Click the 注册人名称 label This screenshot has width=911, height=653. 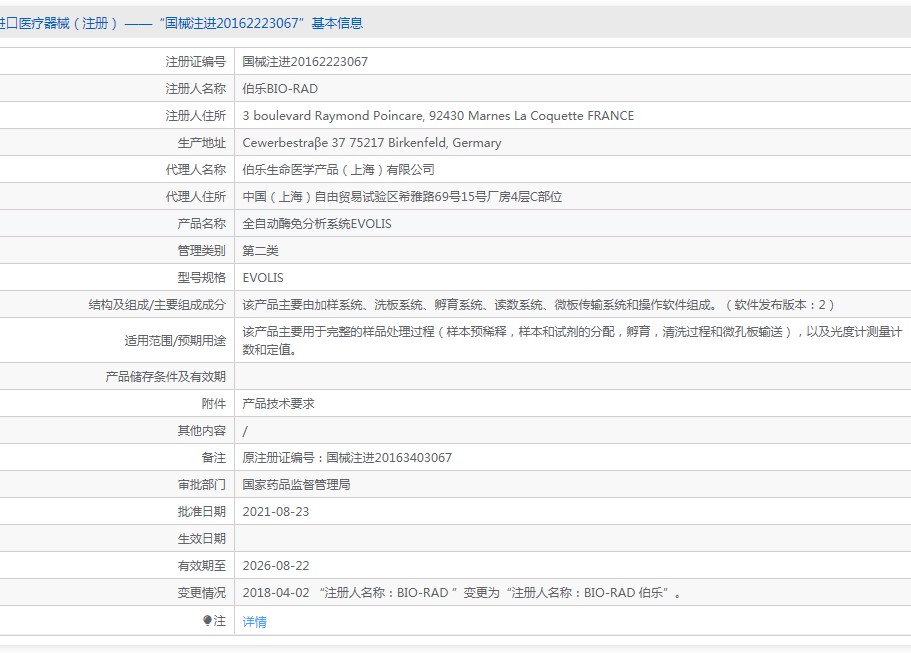point(196,89)
